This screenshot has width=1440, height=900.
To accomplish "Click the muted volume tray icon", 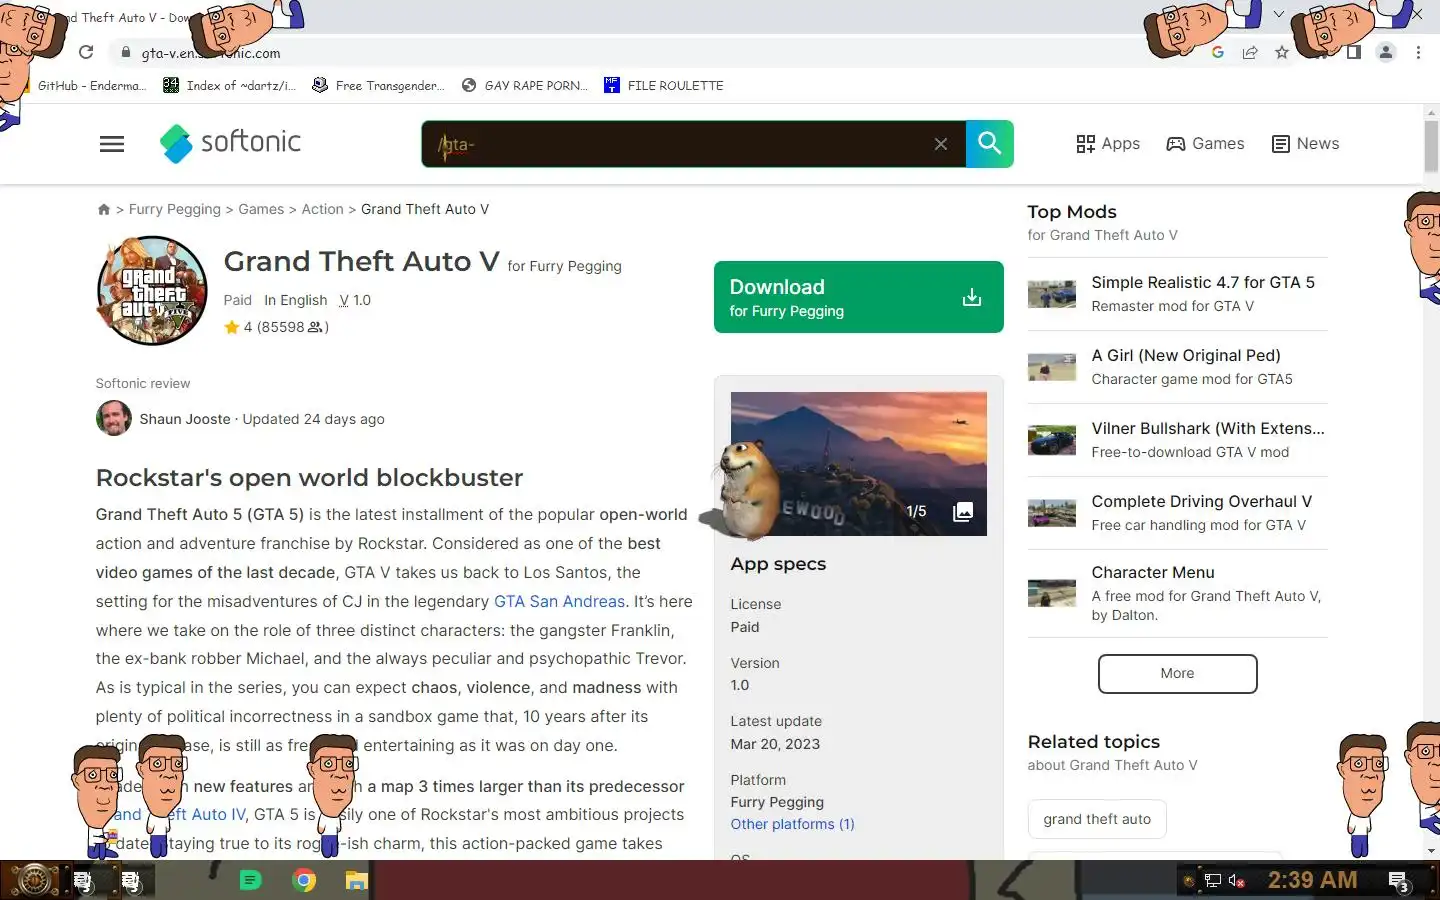I will click(1237, 881).
